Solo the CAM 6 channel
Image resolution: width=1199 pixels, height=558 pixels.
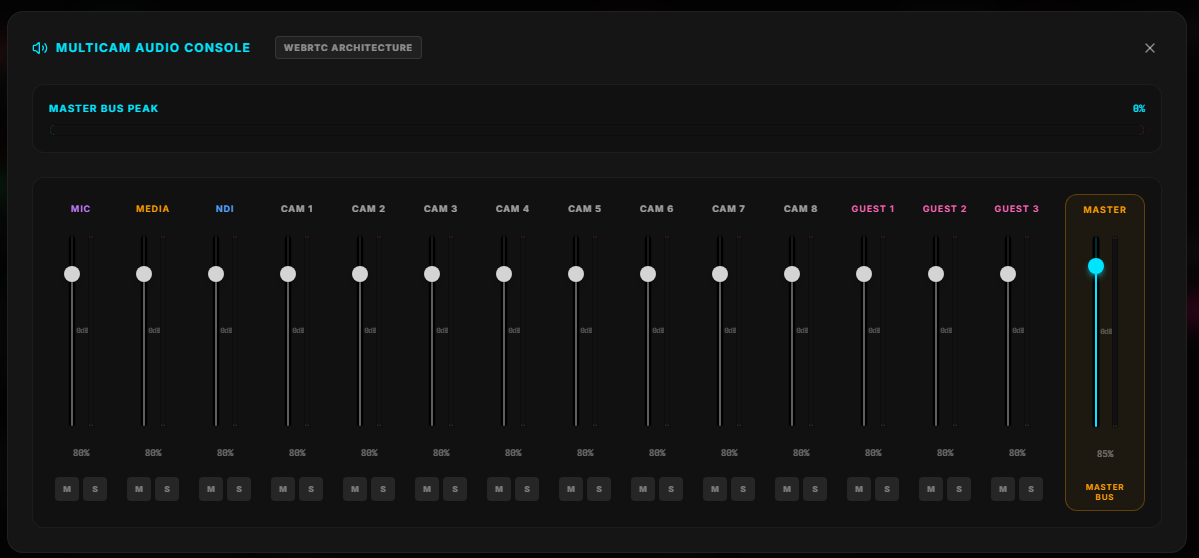click(671, 489)
